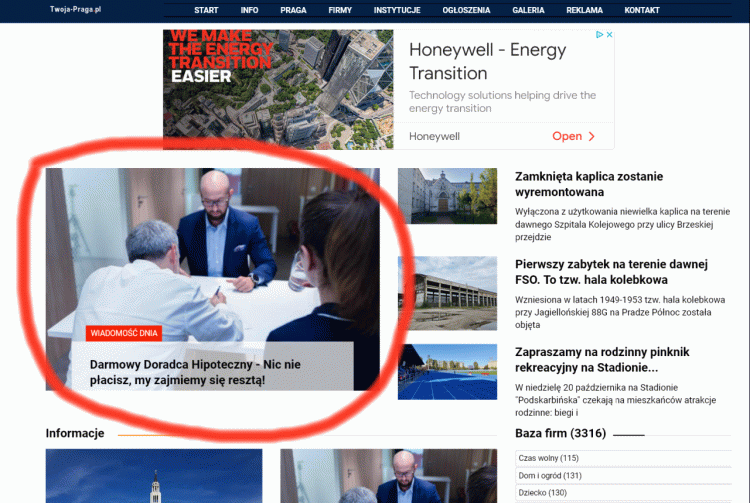Open the chapel building thumbnail
Screen dimensions: 750x503
coord(447,195)
